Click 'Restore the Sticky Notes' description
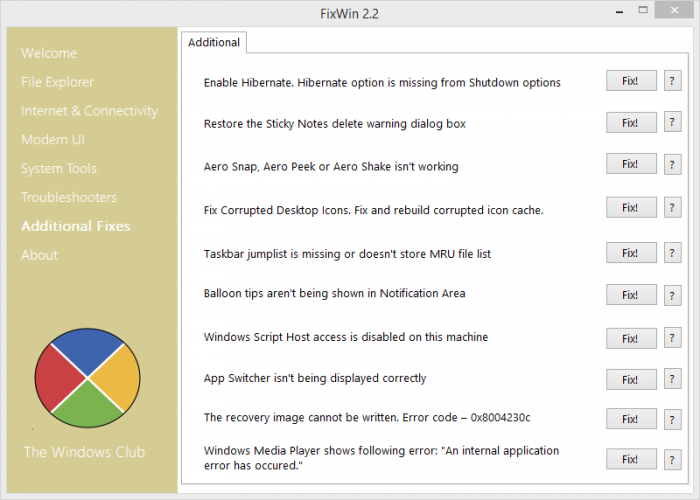This screenshot has height=500, width=700. [335, 124]
